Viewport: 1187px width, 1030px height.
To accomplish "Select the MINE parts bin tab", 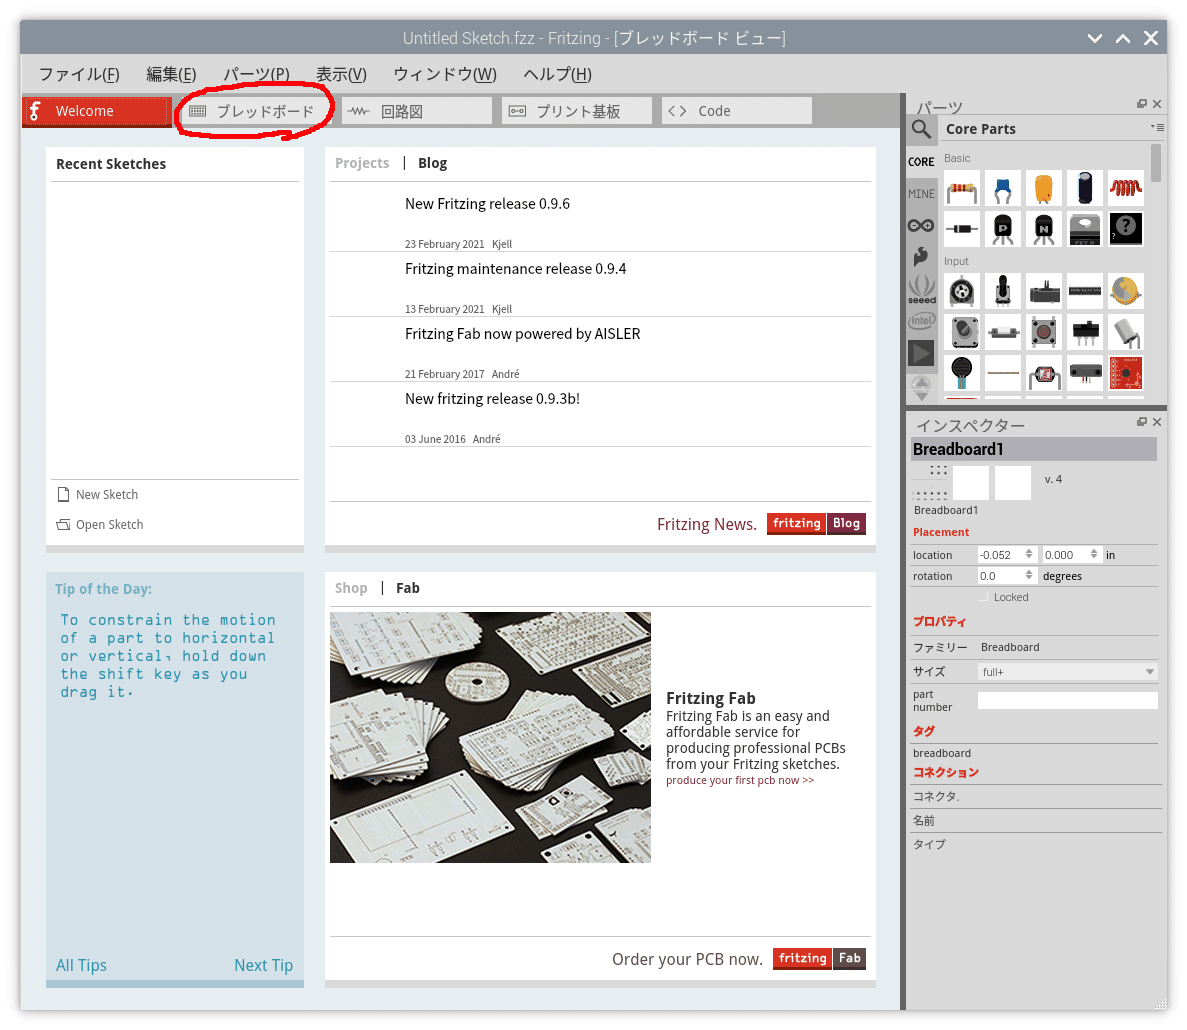I will coord(921,194).
